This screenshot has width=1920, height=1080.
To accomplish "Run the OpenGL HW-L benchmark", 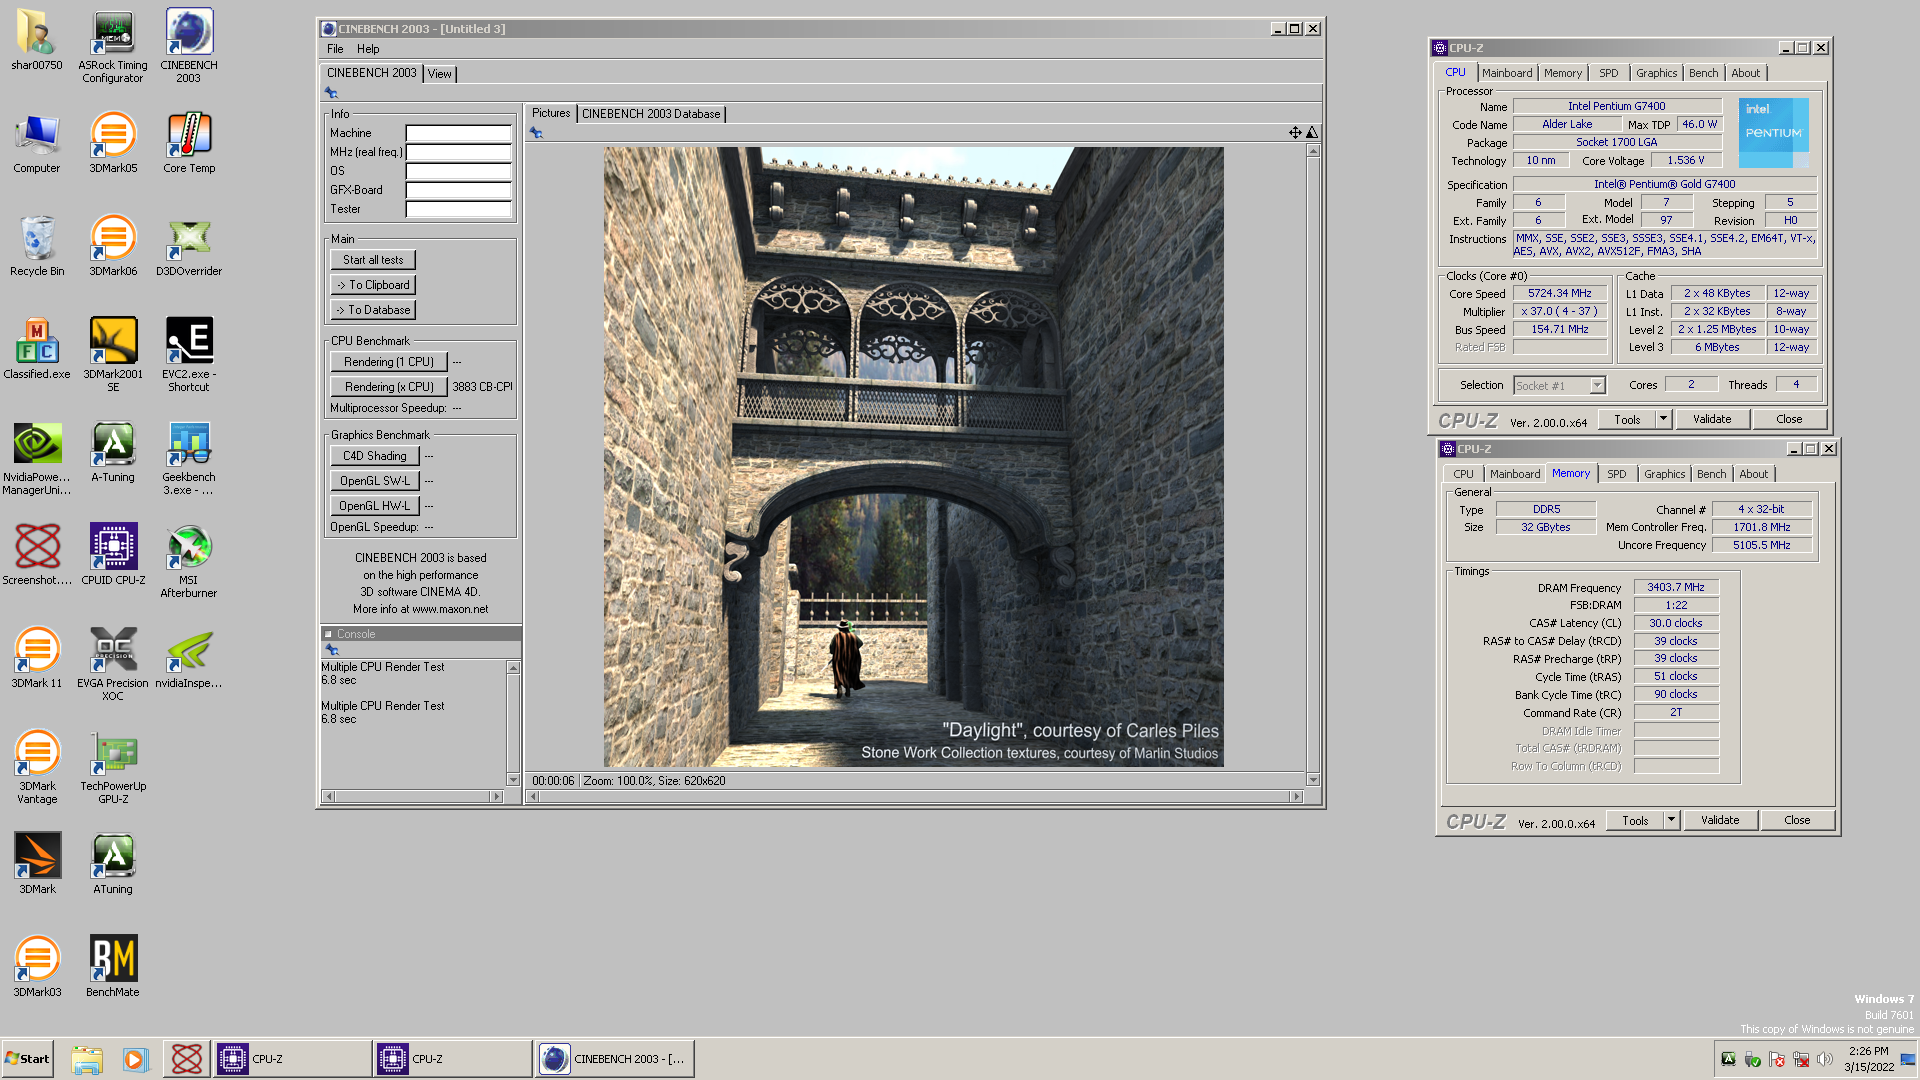I will (x=374, y=506).
